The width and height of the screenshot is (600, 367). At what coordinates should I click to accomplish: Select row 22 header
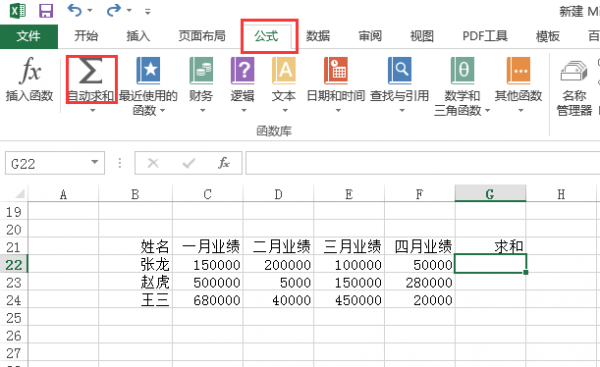coord(14,264)
